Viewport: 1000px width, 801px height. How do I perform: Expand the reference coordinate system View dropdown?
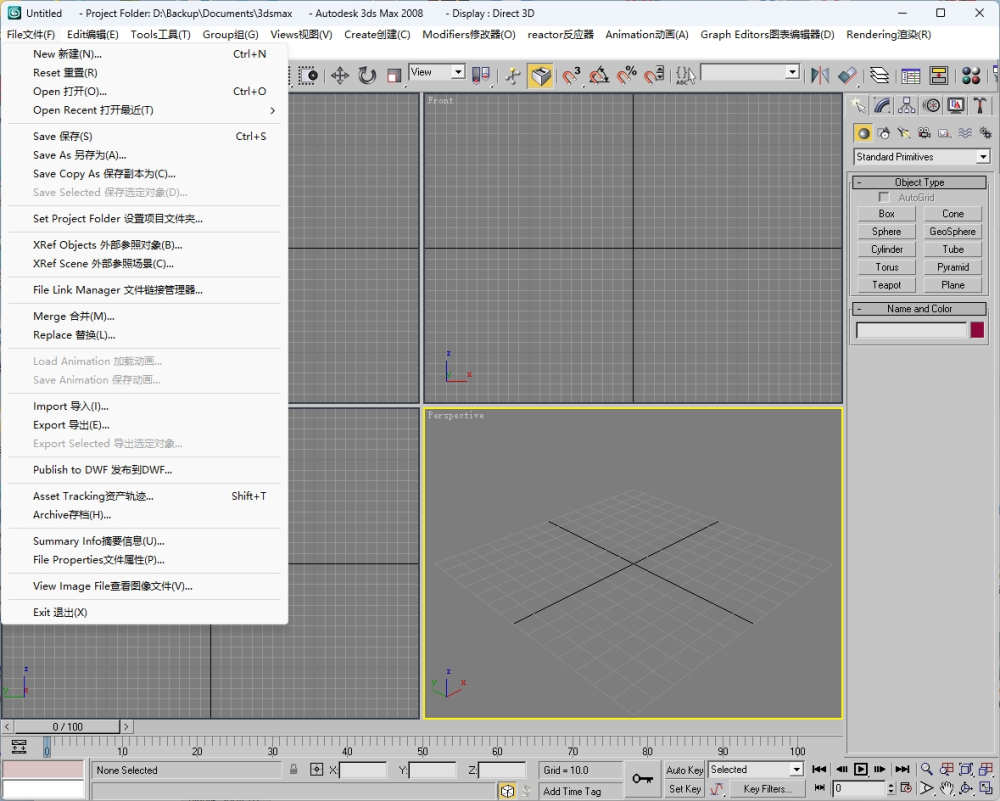tap(437, 73)
